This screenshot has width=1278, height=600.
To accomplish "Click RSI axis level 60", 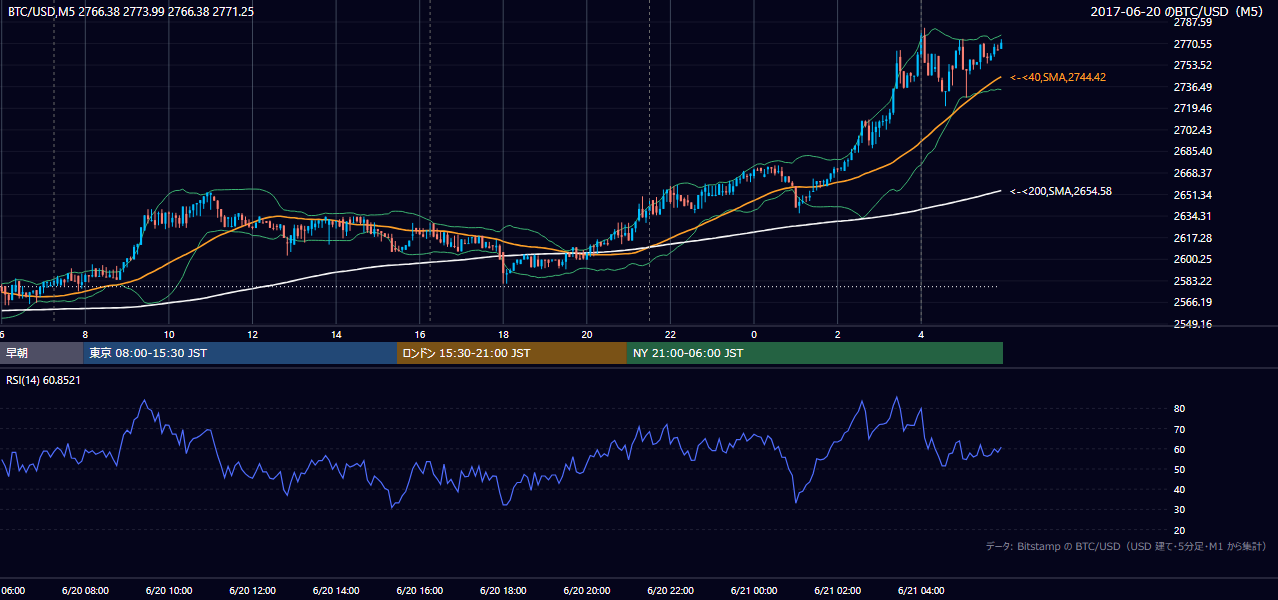I will (1179, 449).
